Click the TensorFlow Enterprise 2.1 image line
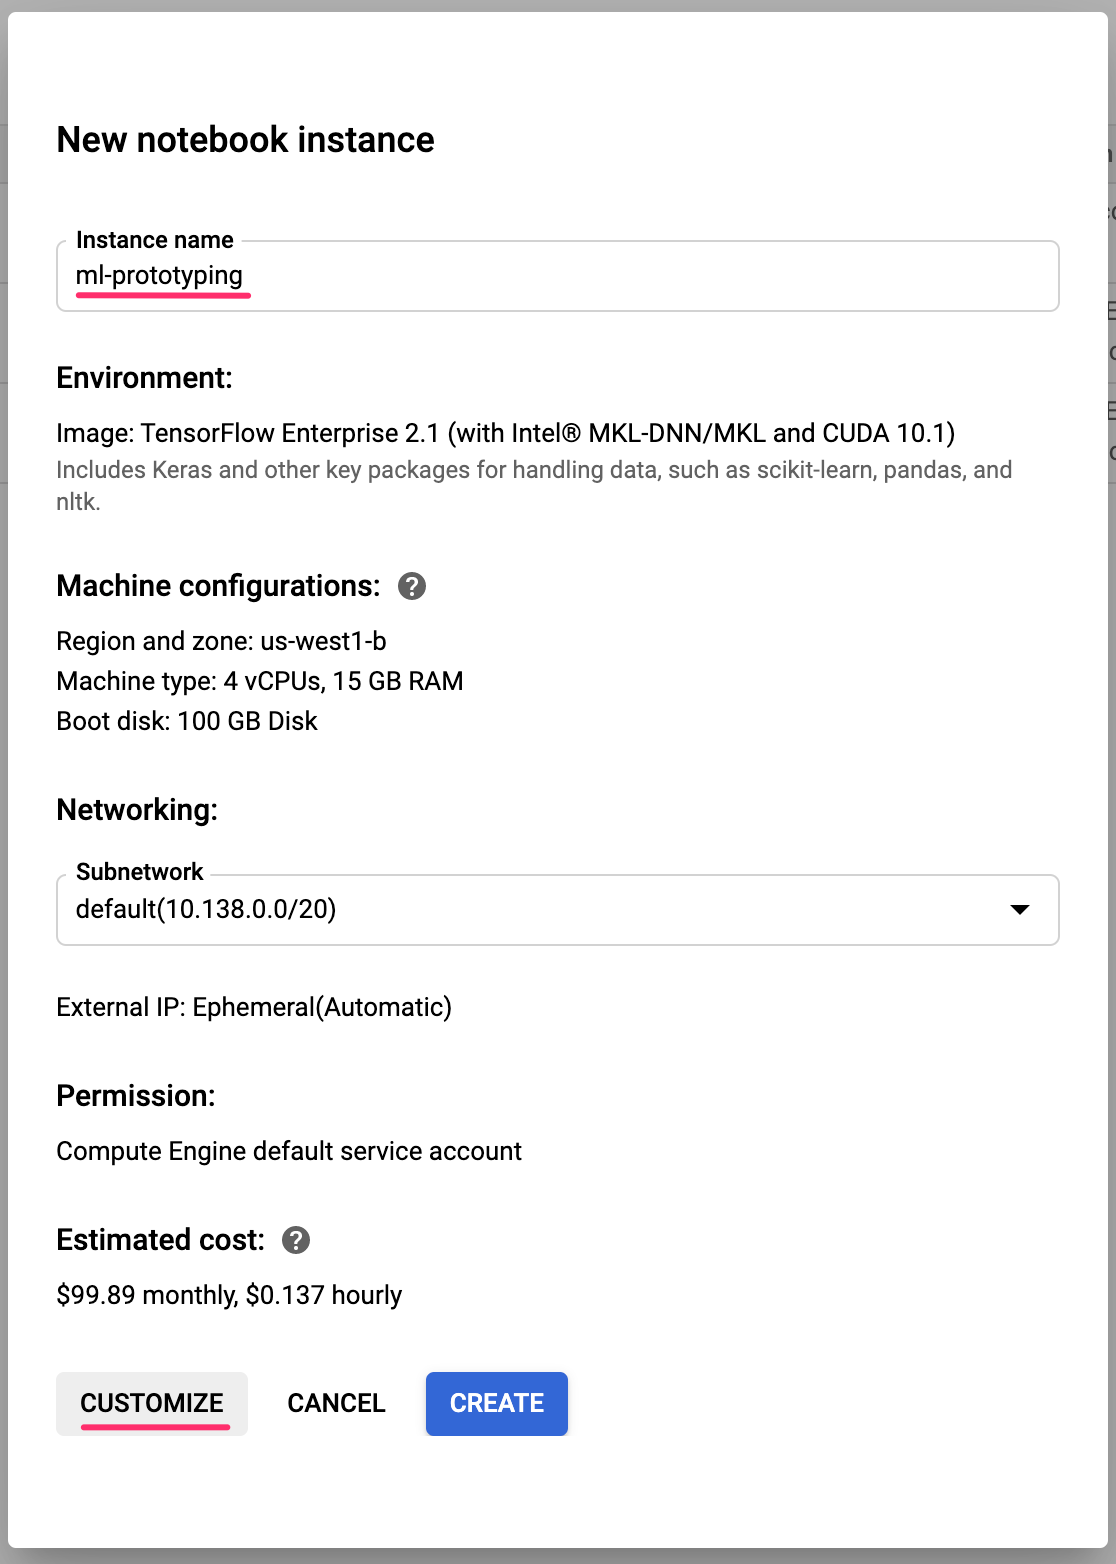This screenshot has width=1116, height=1564. [x=505, y=433]
